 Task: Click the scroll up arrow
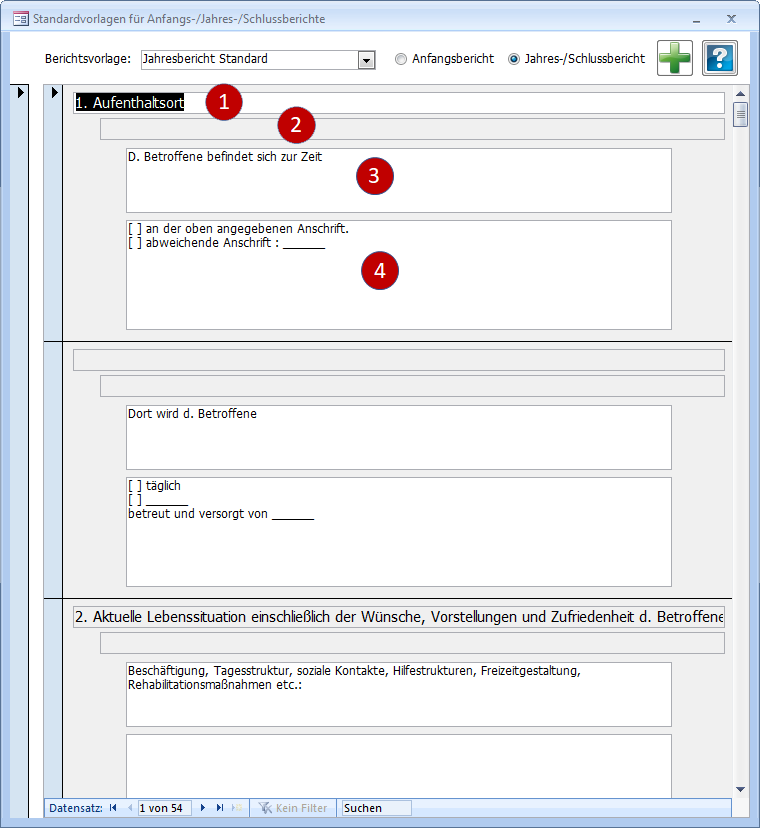point(740,93)
